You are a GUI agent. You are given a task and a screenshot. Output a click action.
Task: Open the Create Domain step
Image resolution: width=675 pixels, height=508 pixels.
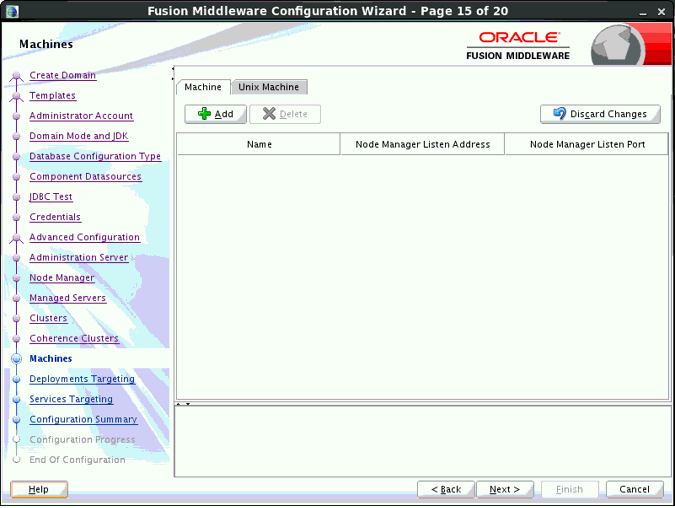62,75
